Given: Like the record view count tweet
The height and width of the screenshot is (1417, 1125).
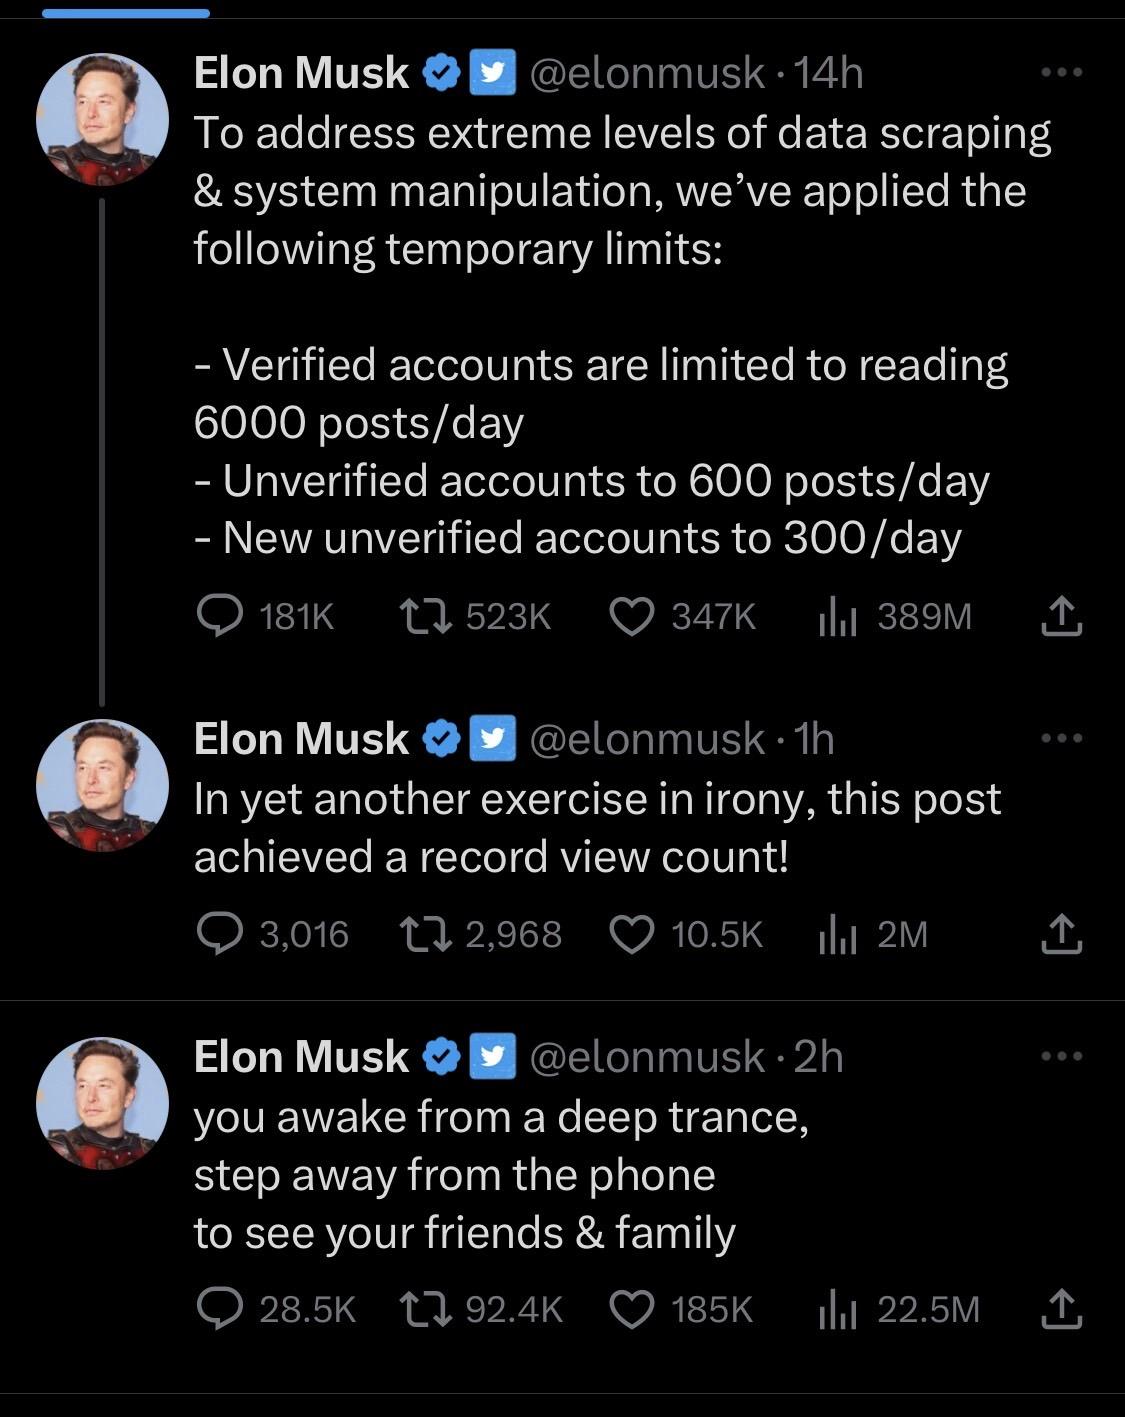Looking at the screenshot, I should pyautogui.click(x=631, y=934).
